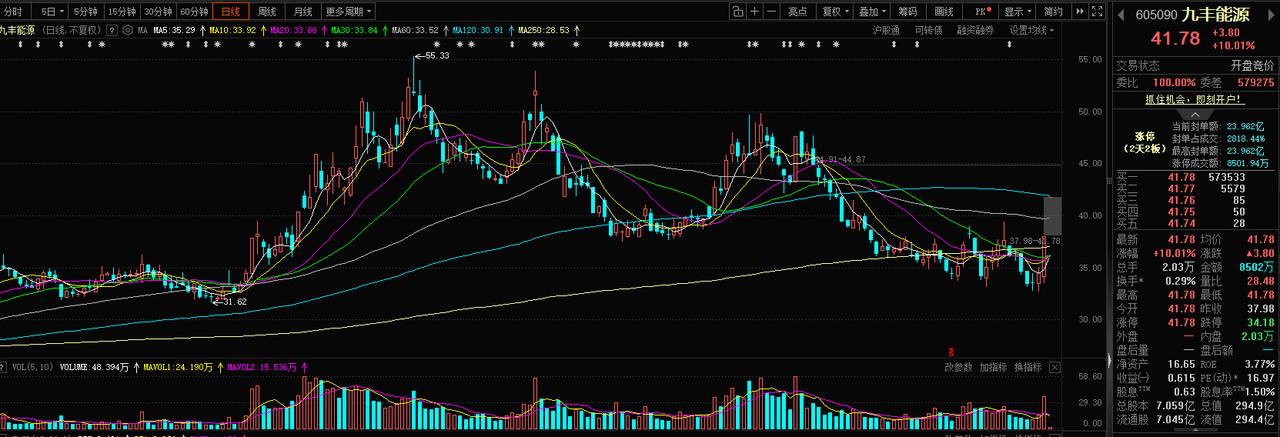Click the MA10:33.92 indicator label
This screenshot has width=1280, height=437.
point(233,30)
